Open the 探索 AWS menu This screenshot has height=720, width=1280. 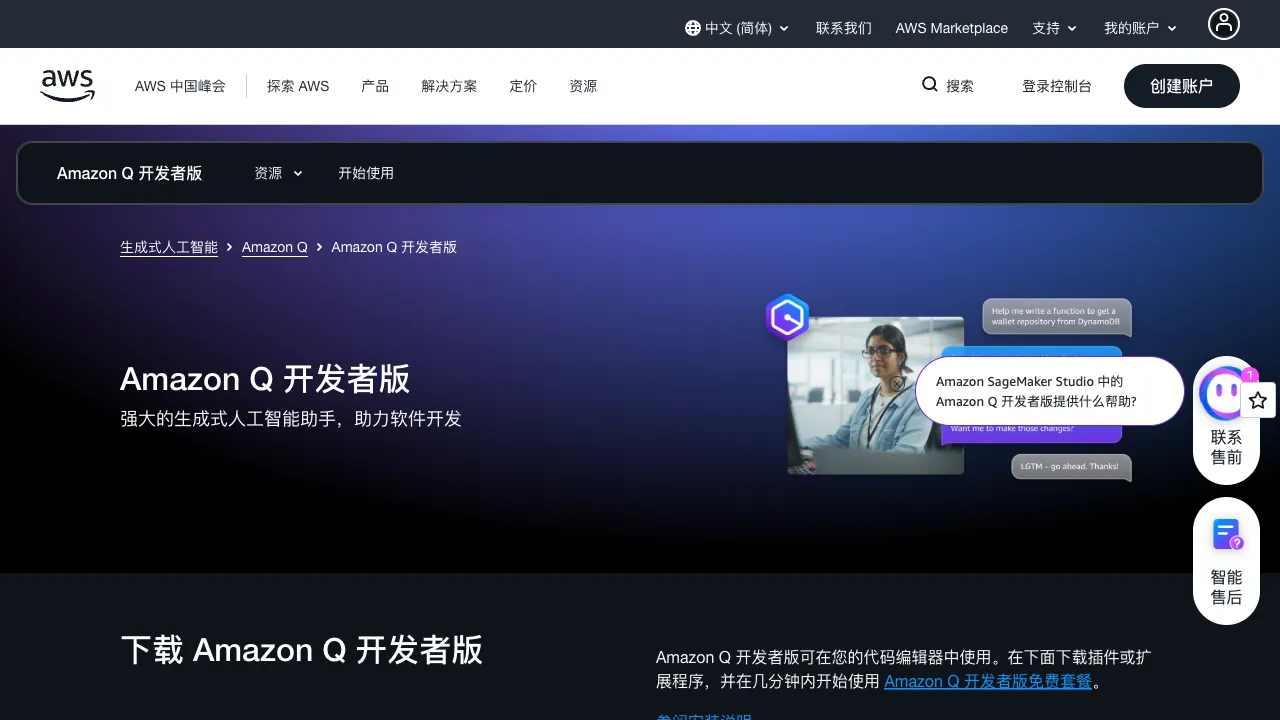pyautogui.click(x=298, y=86)
